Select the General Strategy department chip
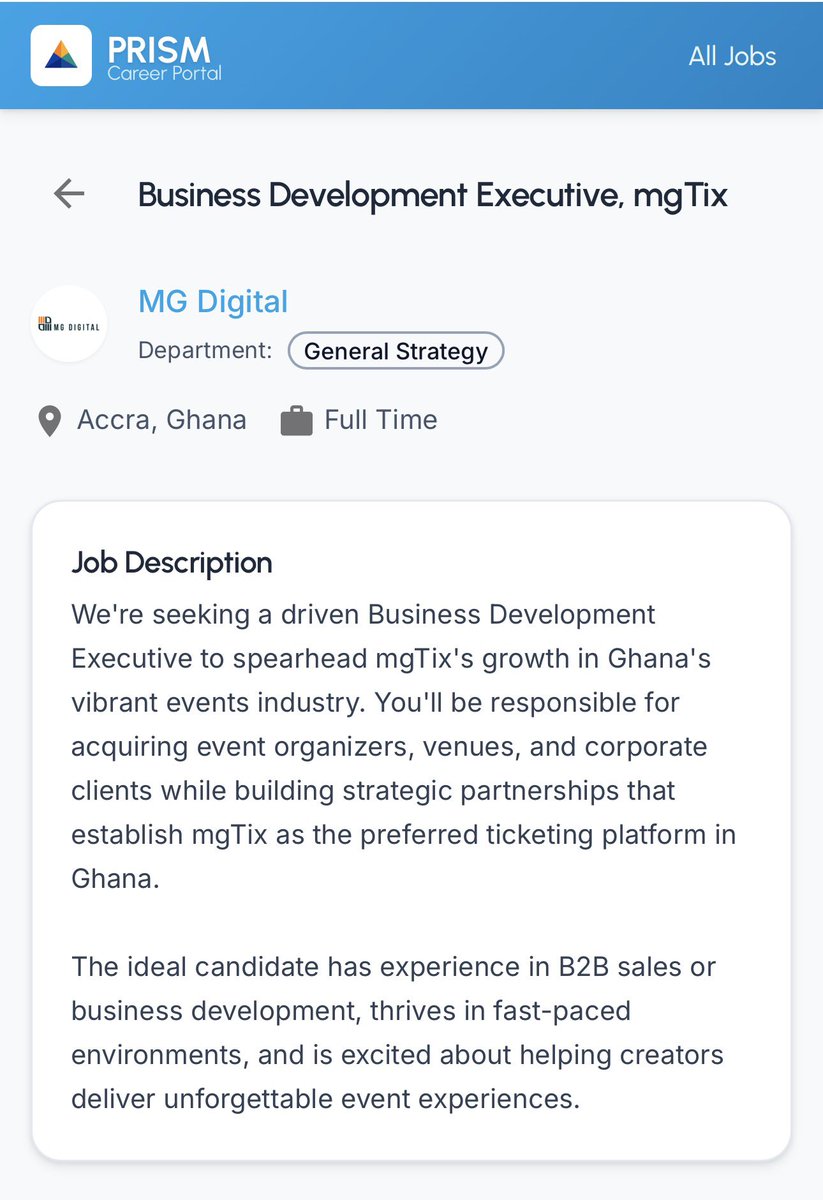The width and height of the screenshot is (823, 1200). [x=396, y=351]
